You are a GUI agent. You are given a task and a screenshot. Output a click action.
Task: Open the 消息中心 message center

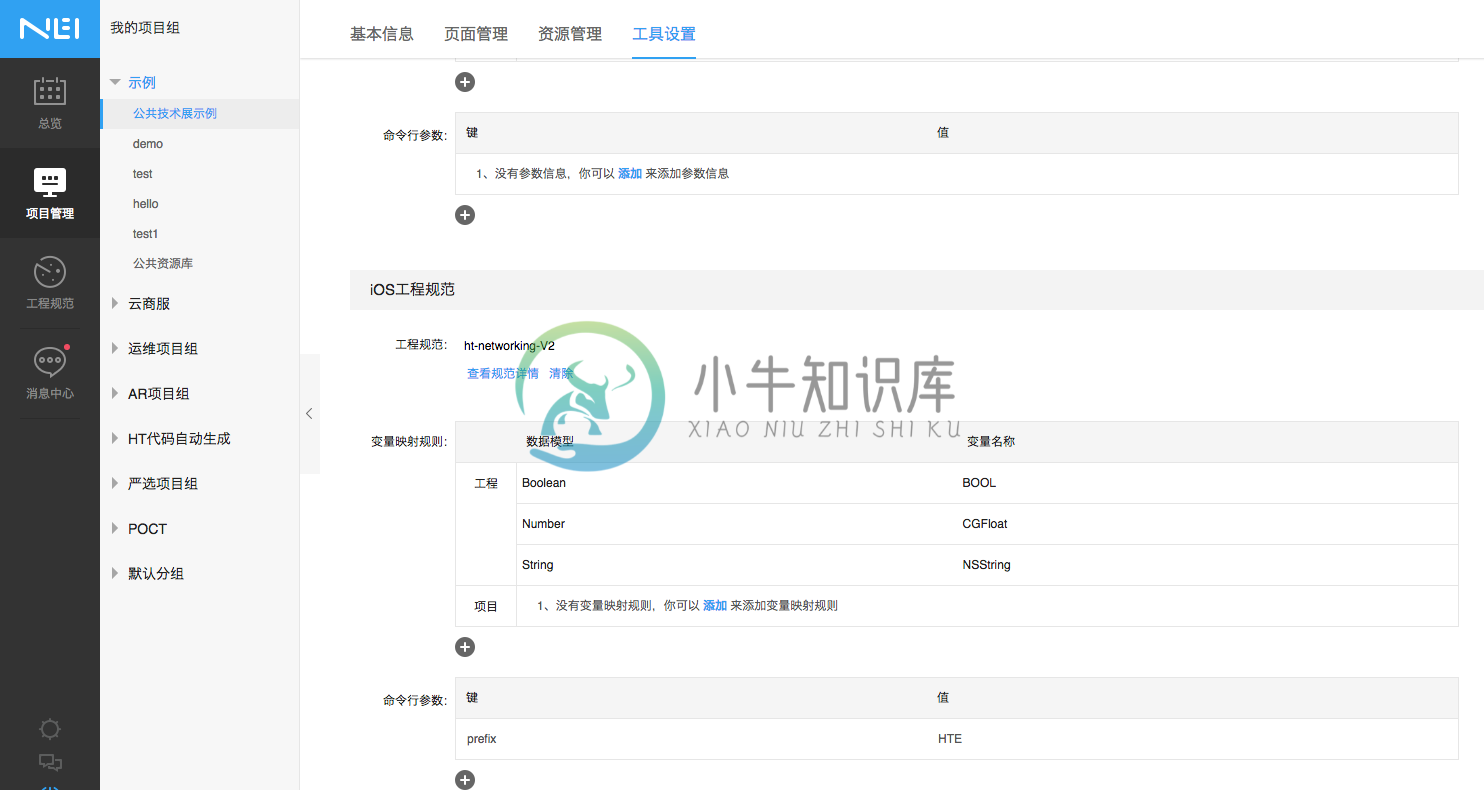click(x=50, y=373)
